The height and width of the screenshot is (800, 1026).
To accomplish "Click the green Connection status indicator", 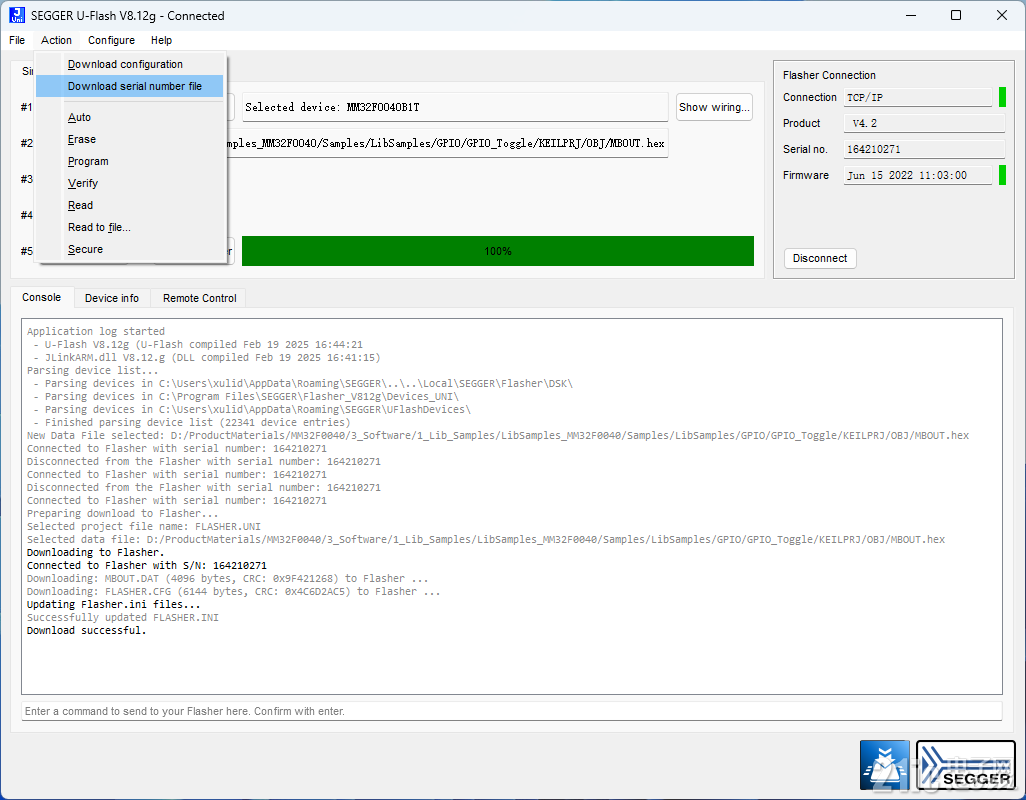I will tap(1002, 97).
